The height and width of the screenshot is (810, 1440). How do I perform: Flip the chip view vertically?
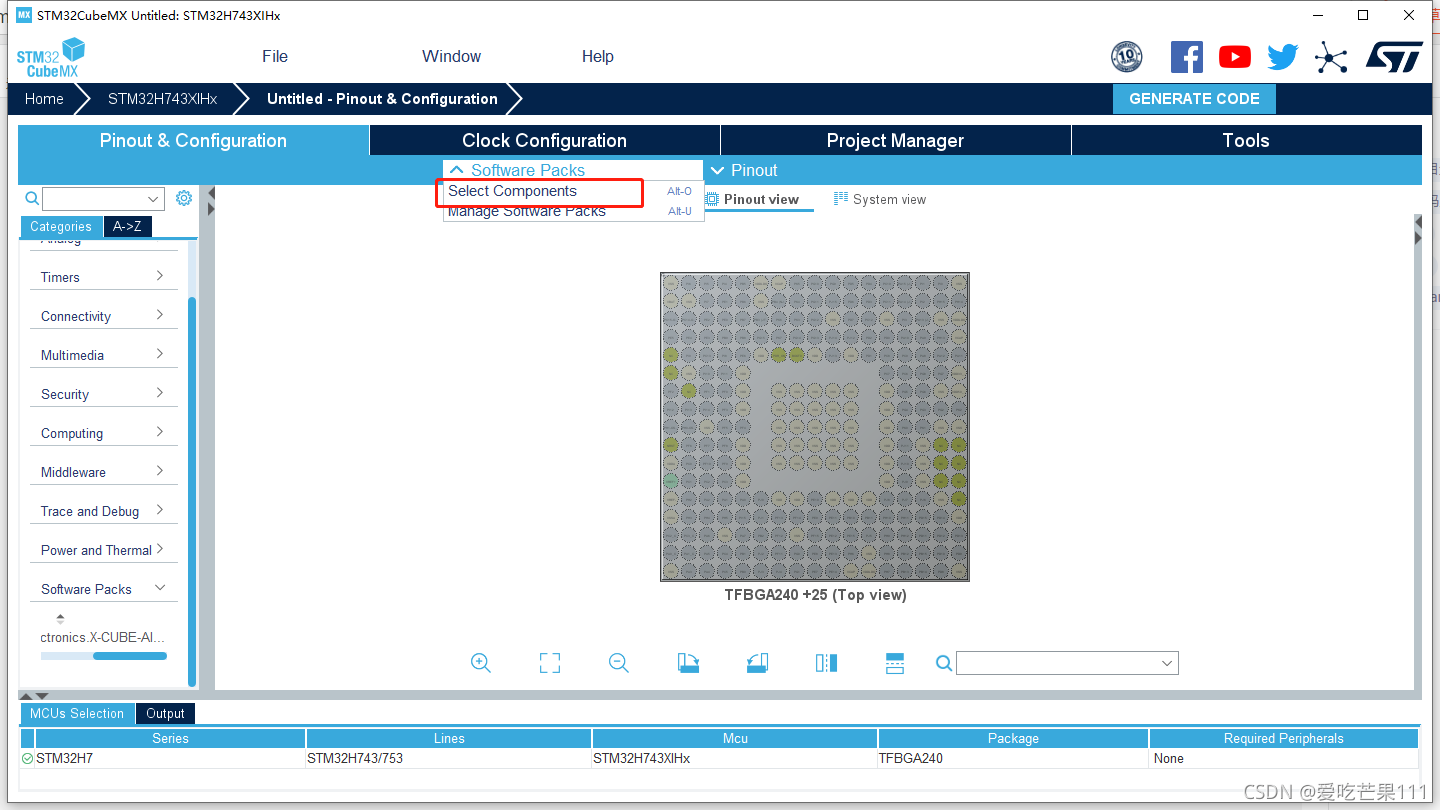click(895, 663)
